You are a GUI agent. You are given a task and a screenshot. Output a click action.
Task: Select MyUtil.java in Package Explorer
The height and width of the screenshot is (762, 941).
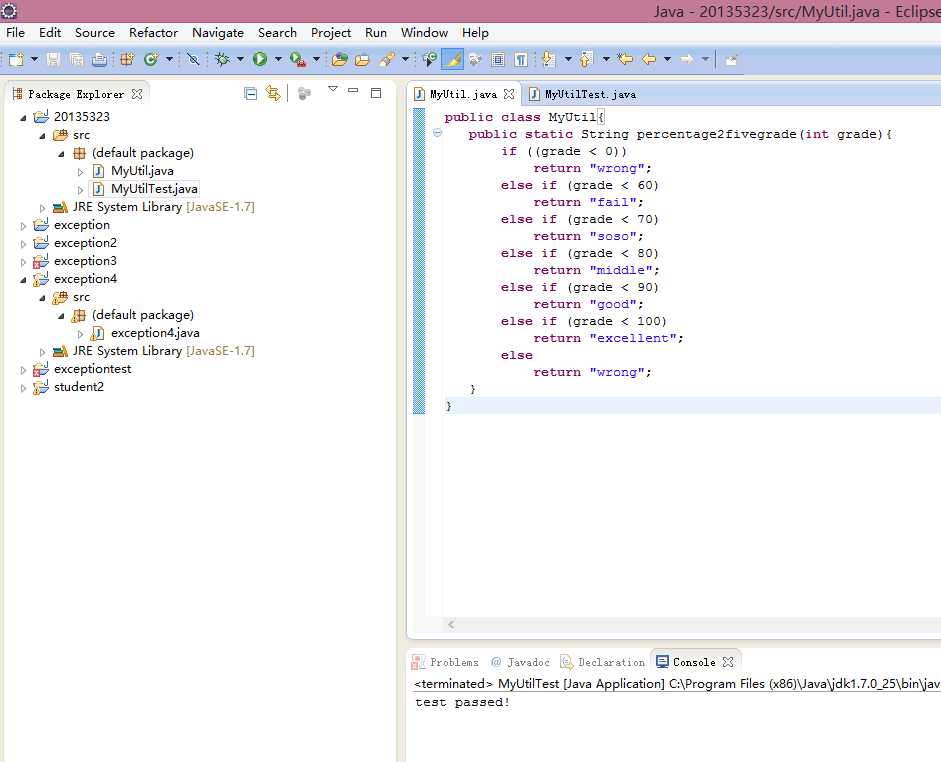pyautogui.click(x=142, y=171)
